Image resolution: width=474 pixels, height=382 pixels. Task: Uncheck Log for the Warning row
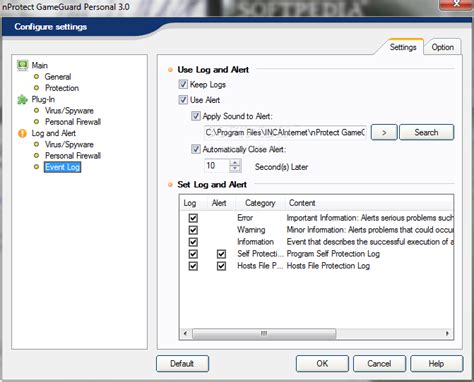(193, 230)
